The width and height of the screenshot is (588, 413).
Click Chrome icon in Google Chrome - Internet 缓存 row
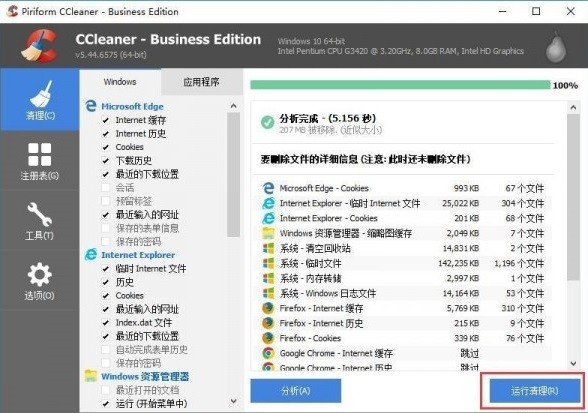point(268,353)
